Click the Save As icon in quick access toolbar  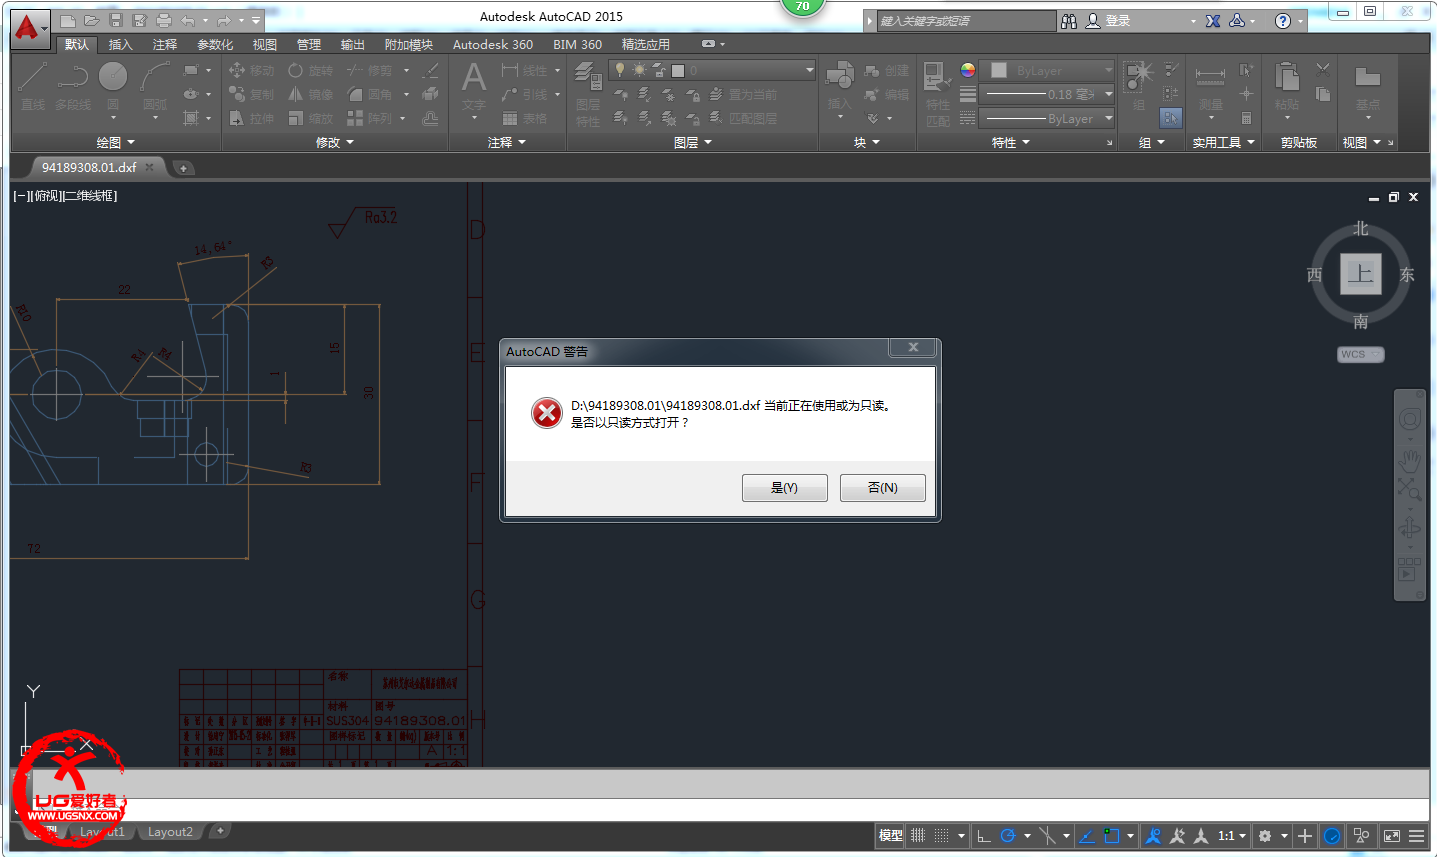click(x=140, y=20)
